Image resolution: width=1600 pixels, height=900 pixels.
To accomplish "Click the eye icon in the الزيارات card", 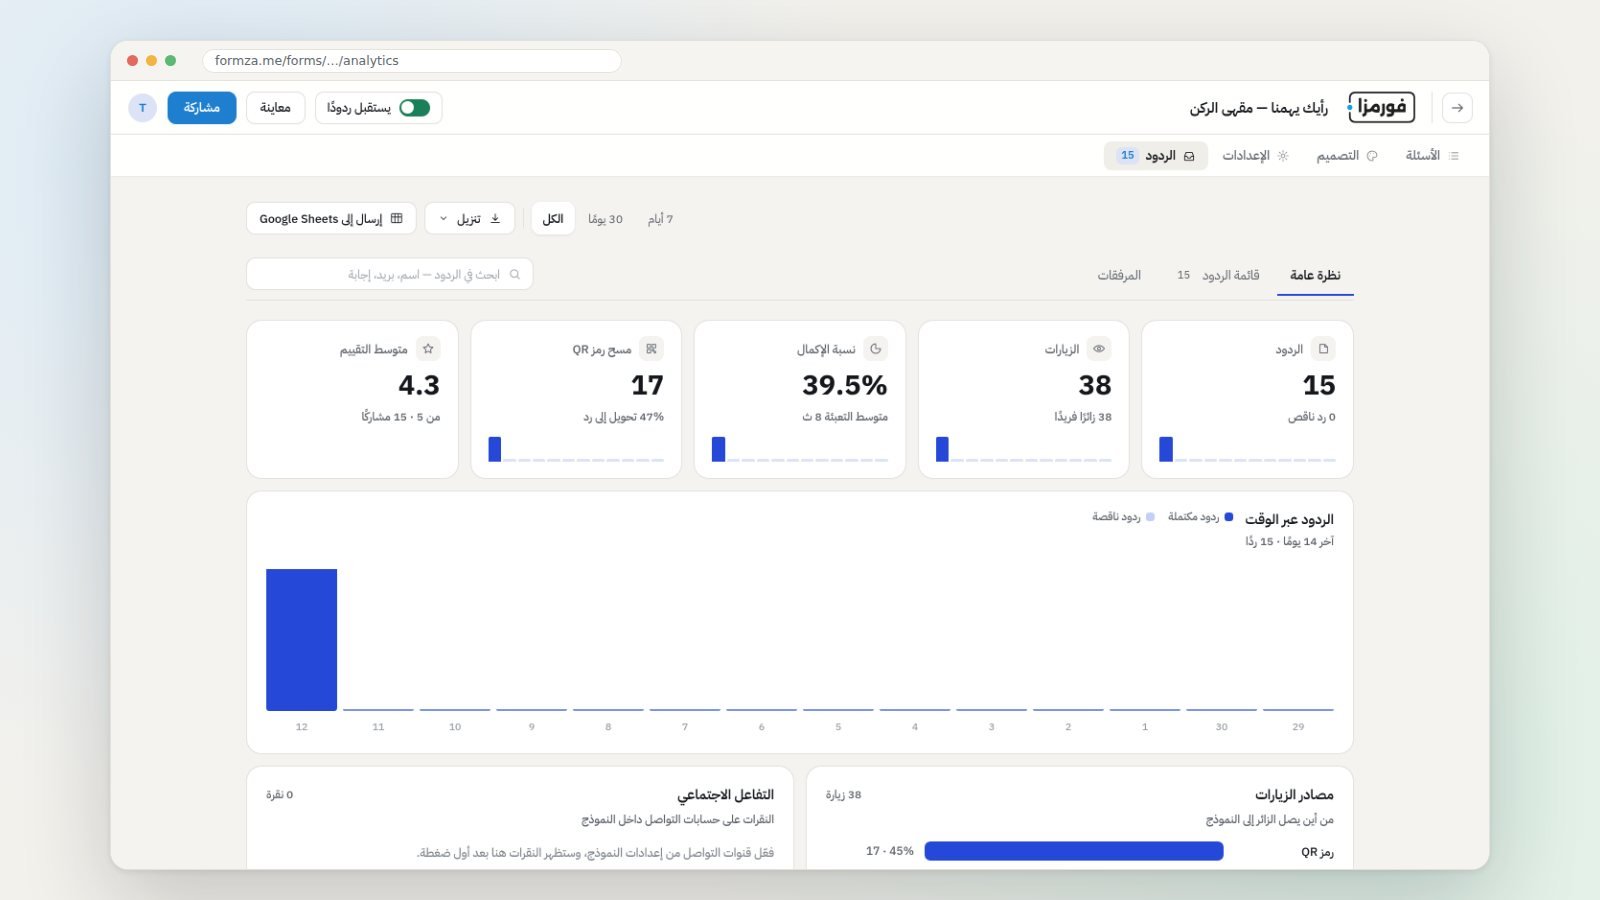I will click(1099, 349).
